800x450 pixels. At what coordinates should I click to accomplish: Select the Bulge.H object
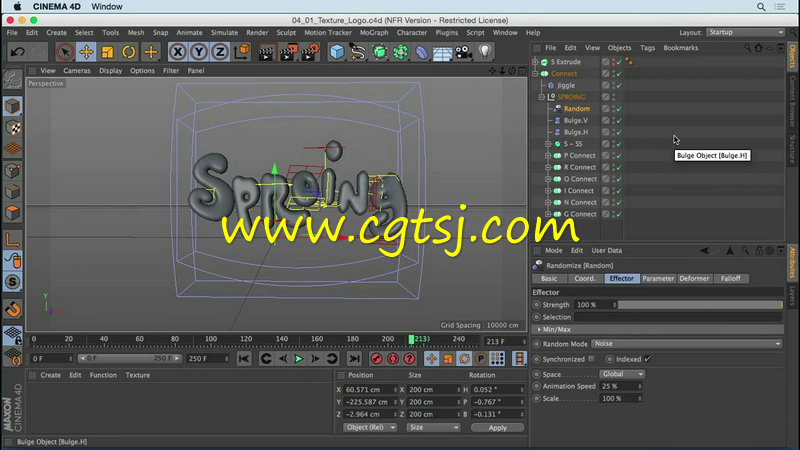tap(576, 132)
